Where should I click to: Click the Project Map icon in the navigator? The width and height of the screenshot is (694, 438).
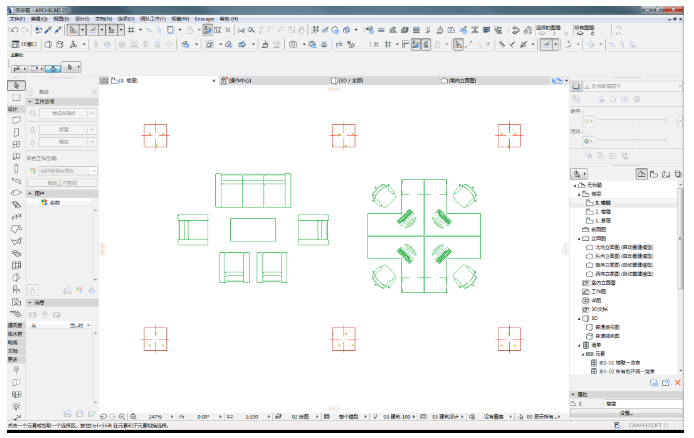point(641,174)
